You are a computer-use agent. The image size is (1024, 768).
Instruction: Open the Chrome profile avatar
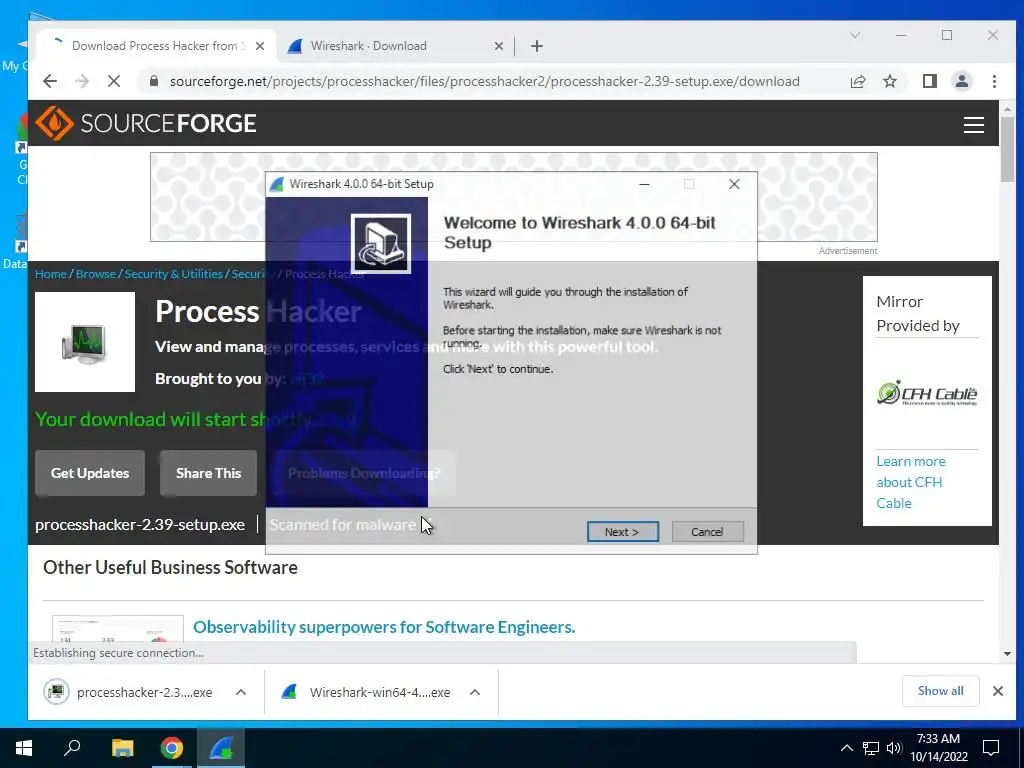coord(961,81)
